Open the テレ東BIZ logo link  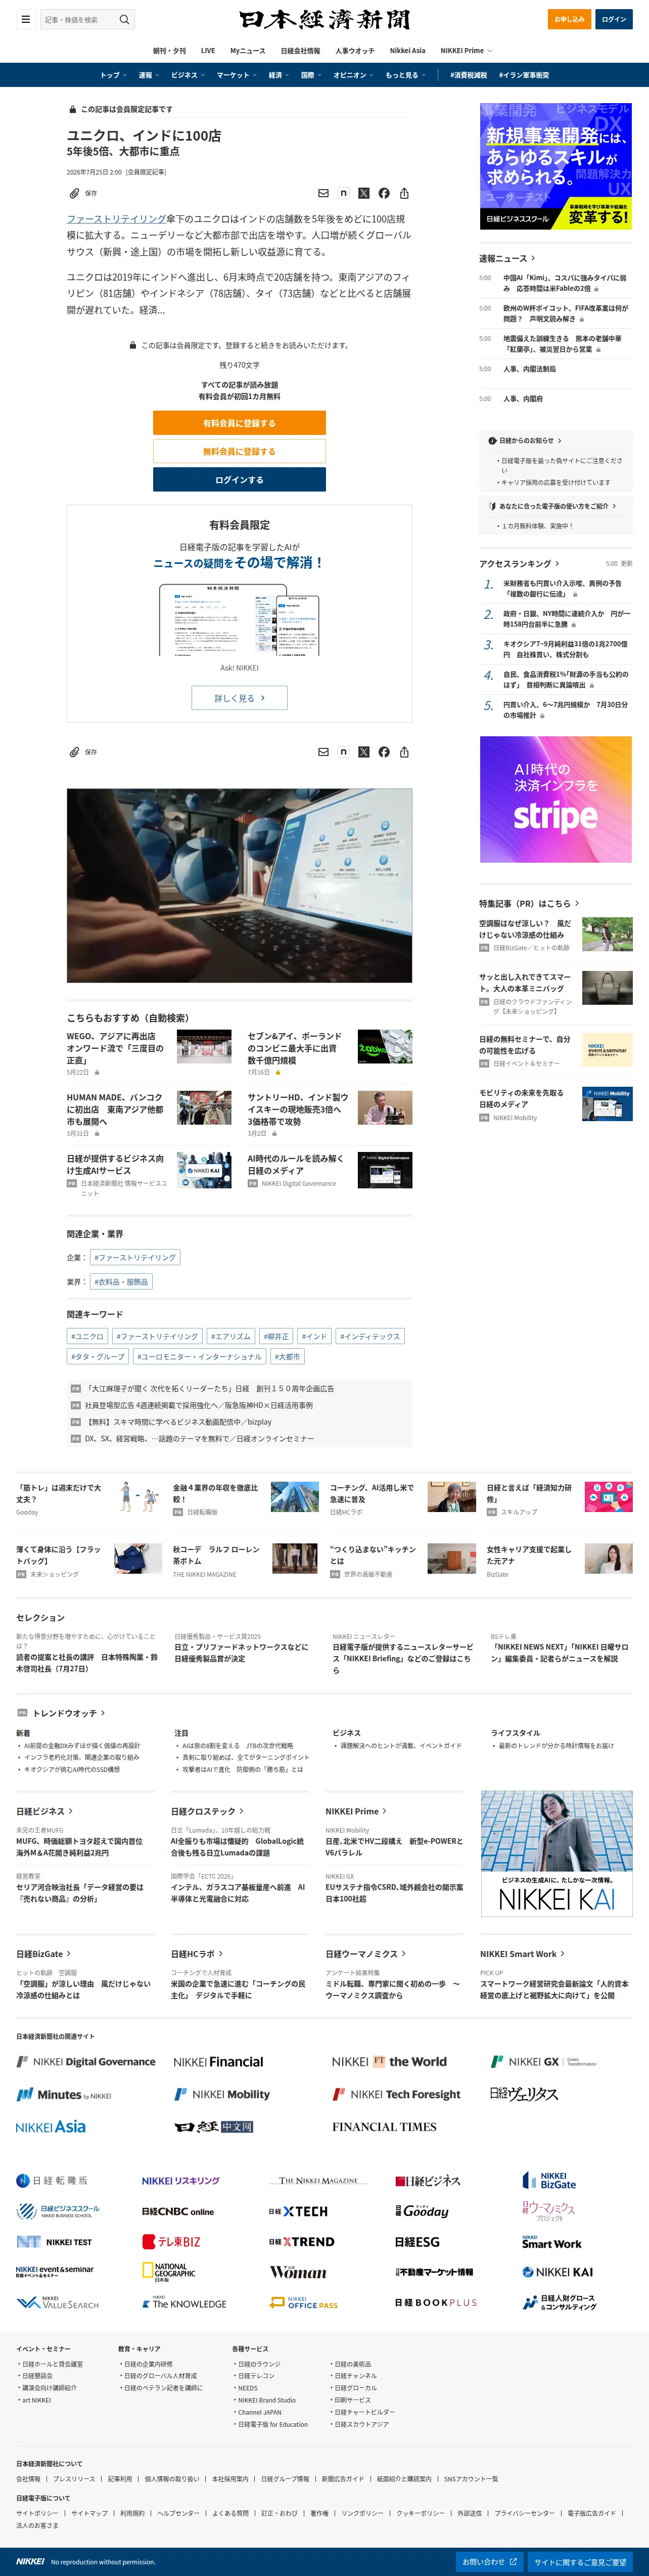pyautogui.click(x=171, y=2242)
